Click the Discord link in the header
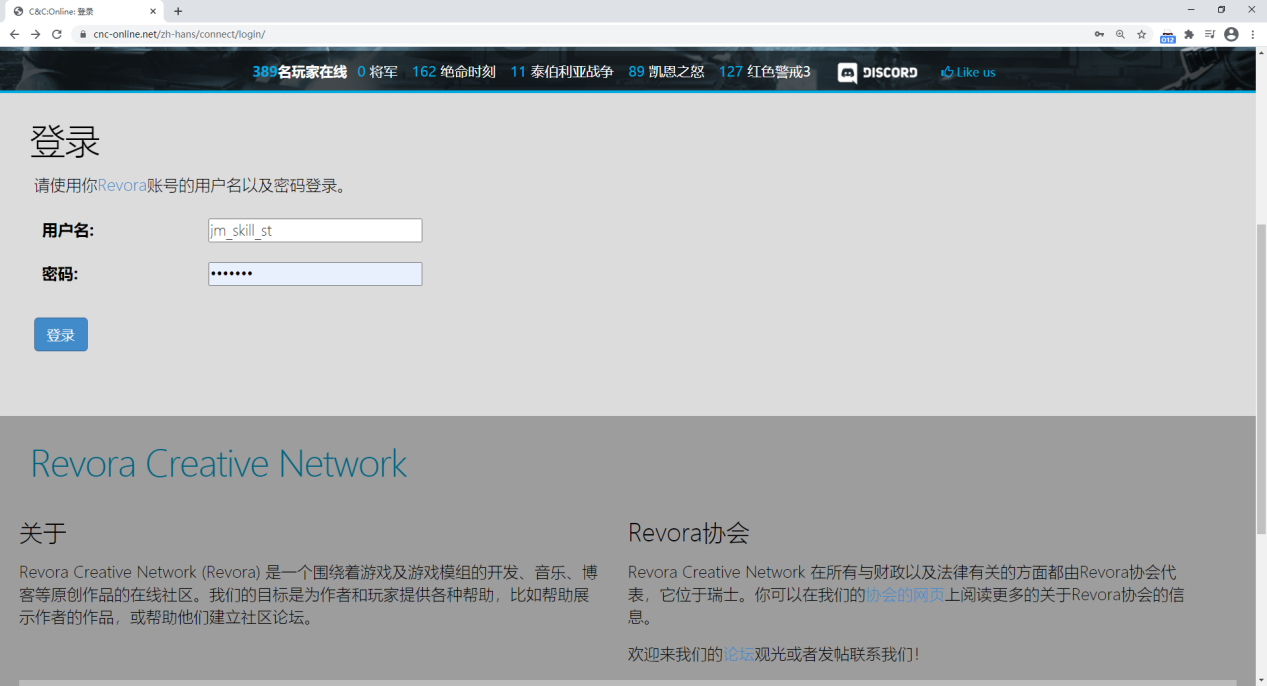Screen dimensions: 1267x686 pyautogui.click(x=877, y=72)
